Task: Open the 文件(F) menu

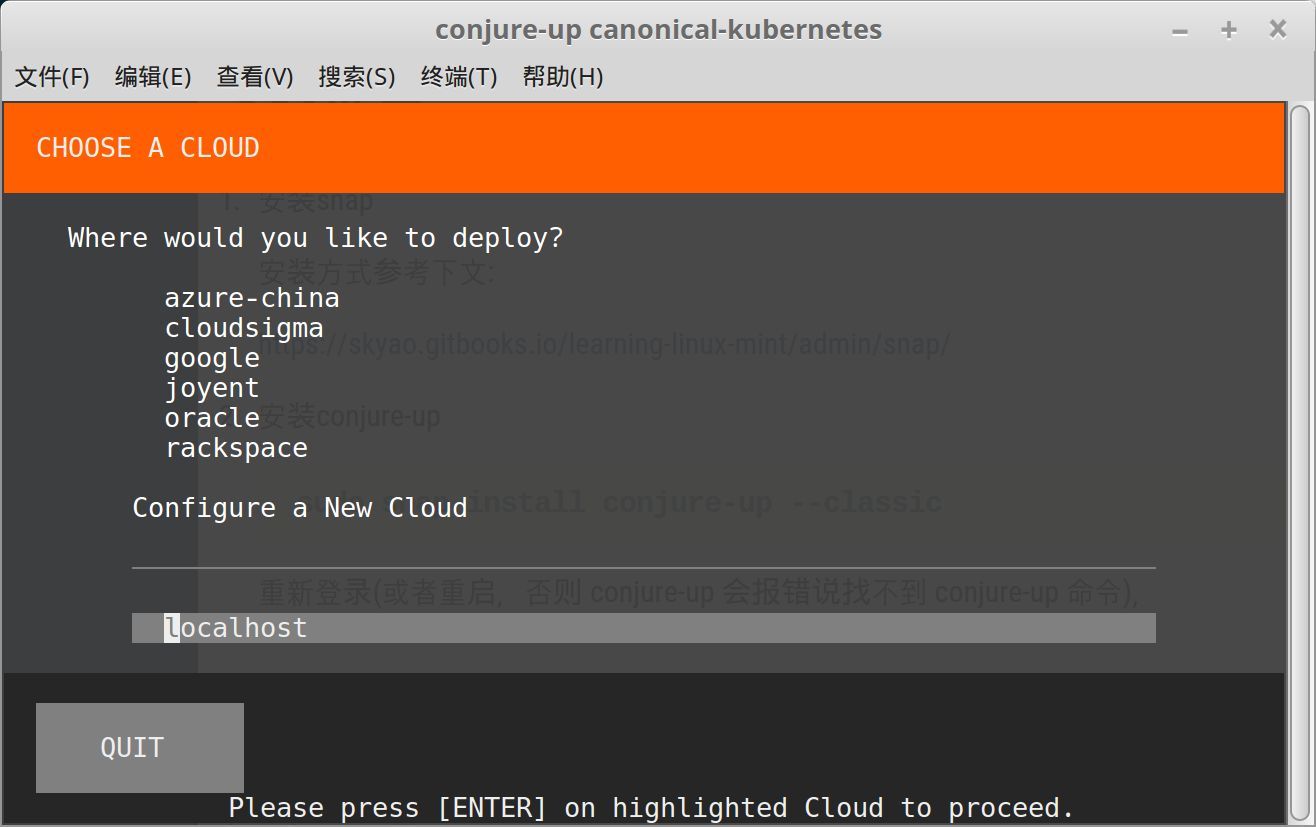Action: coord(53,77)
